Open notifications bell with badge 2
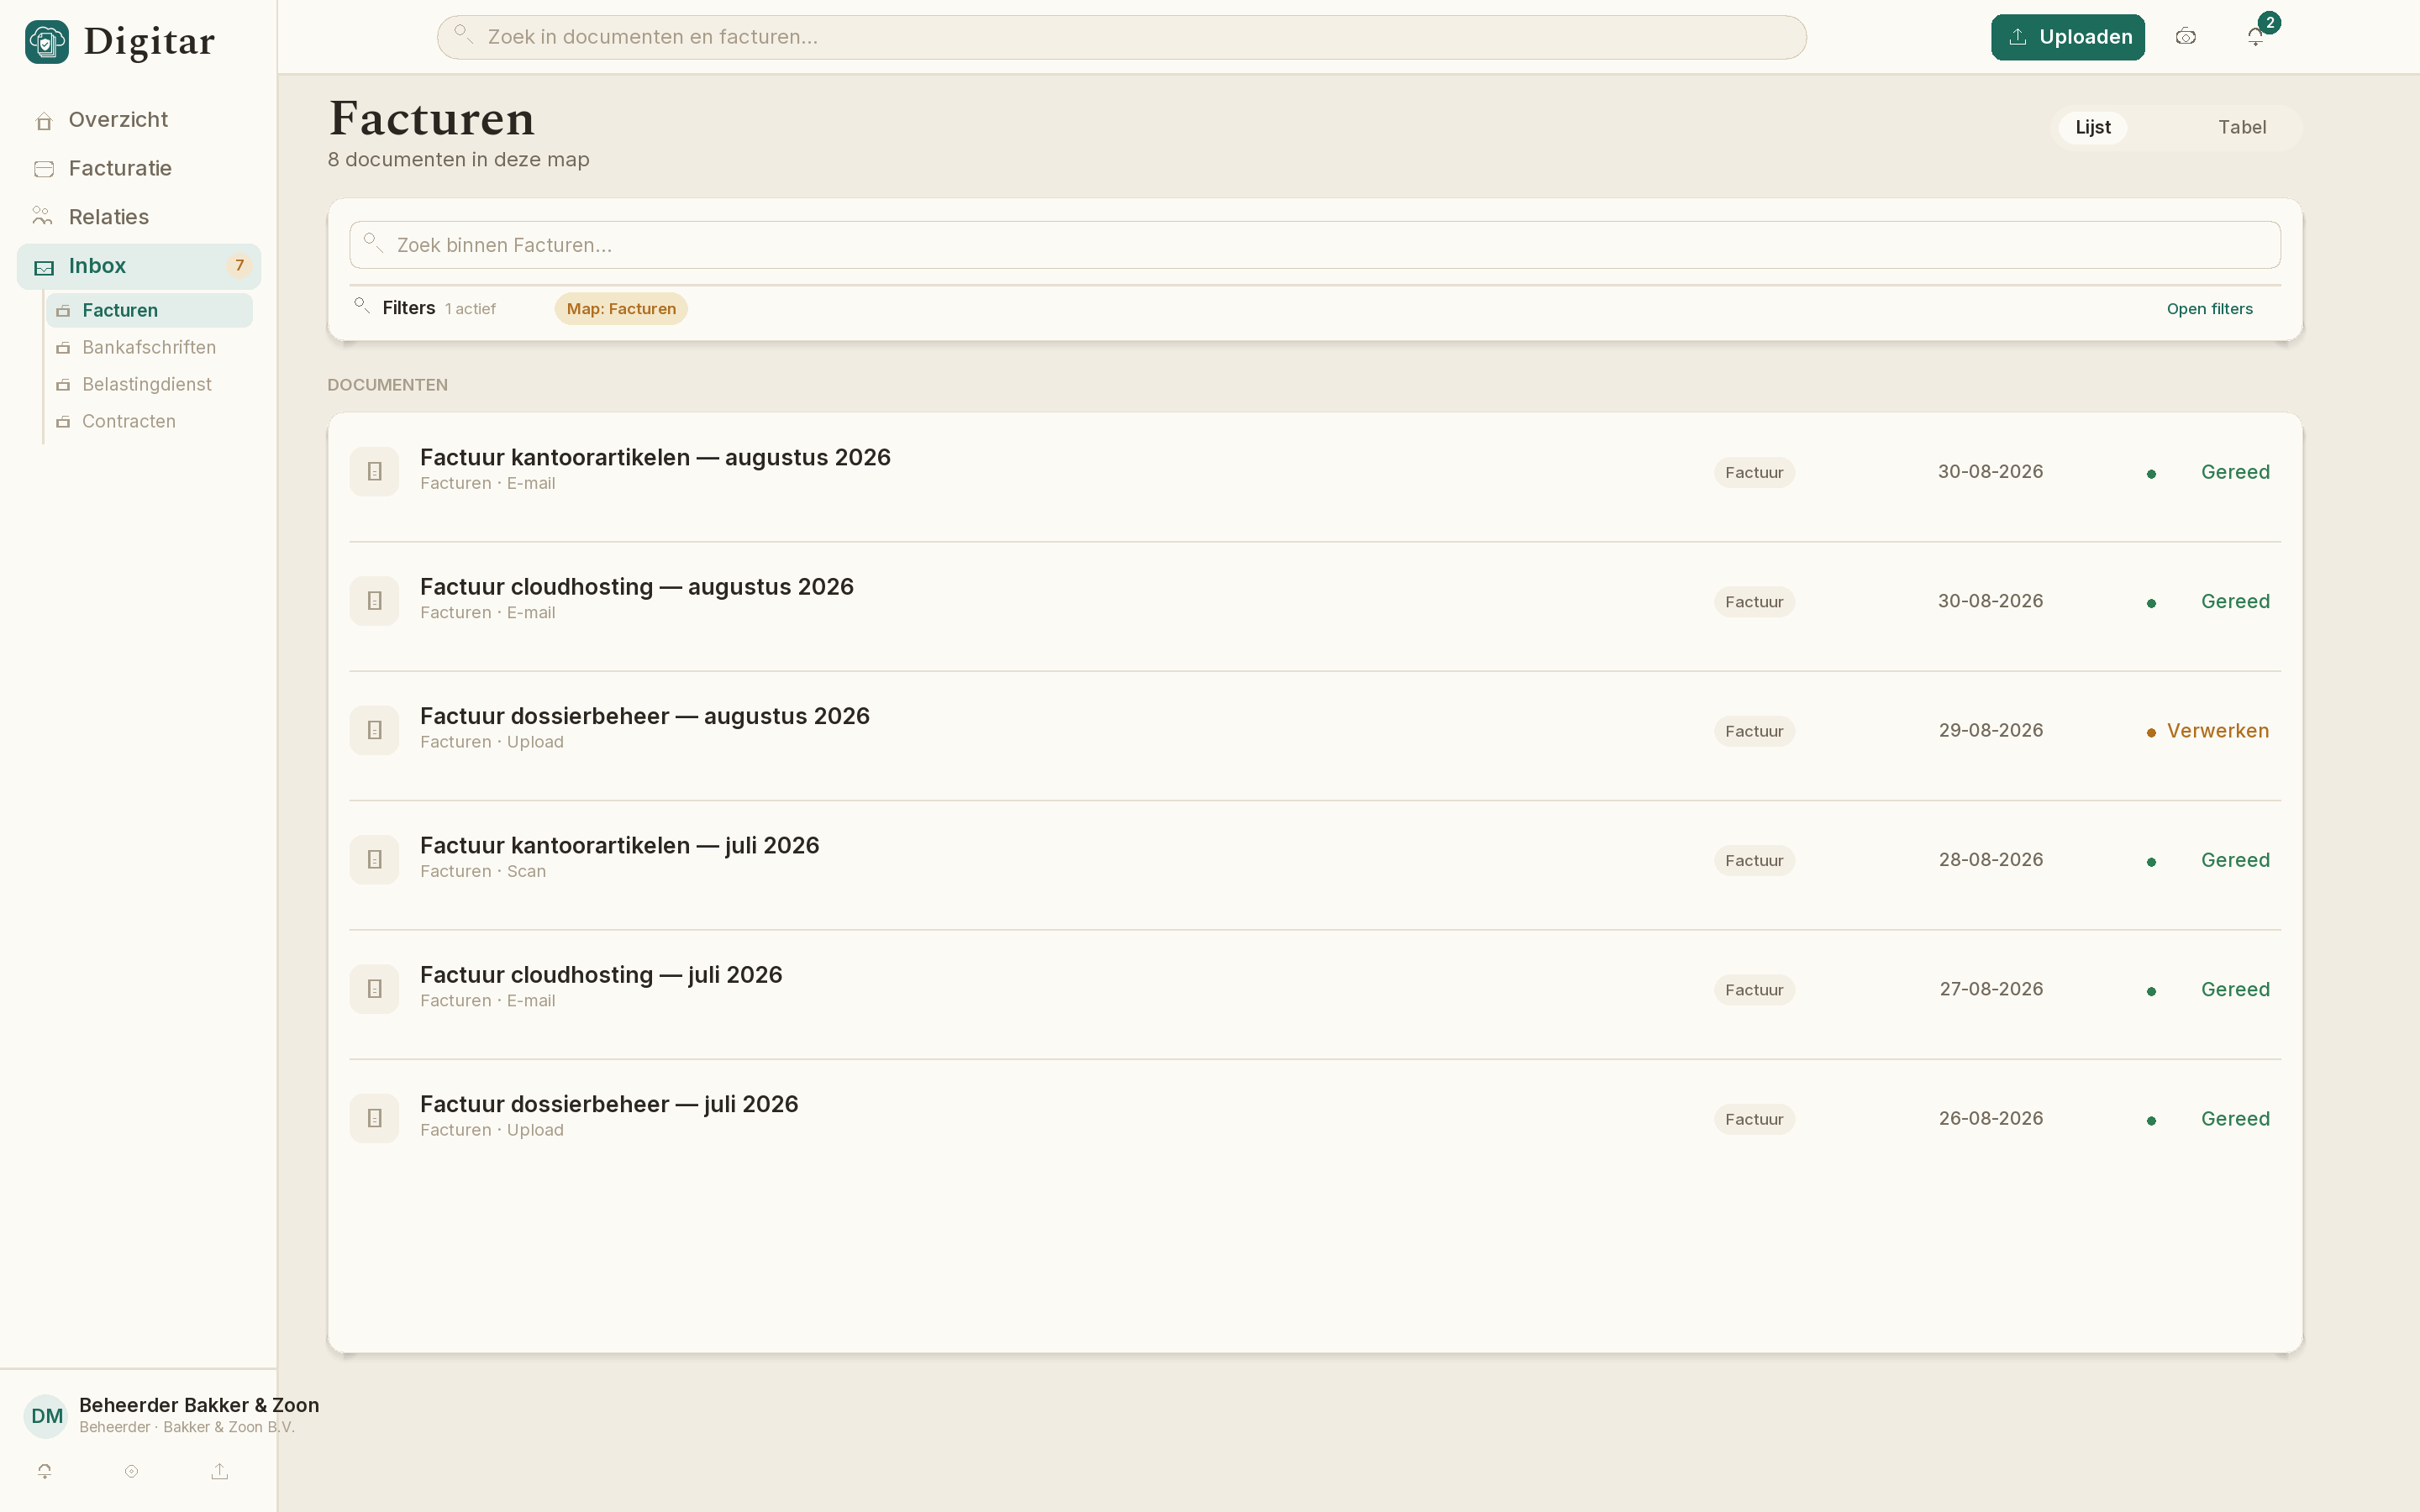This screenshot has width=2420, height=1512. coord(2256,37)
